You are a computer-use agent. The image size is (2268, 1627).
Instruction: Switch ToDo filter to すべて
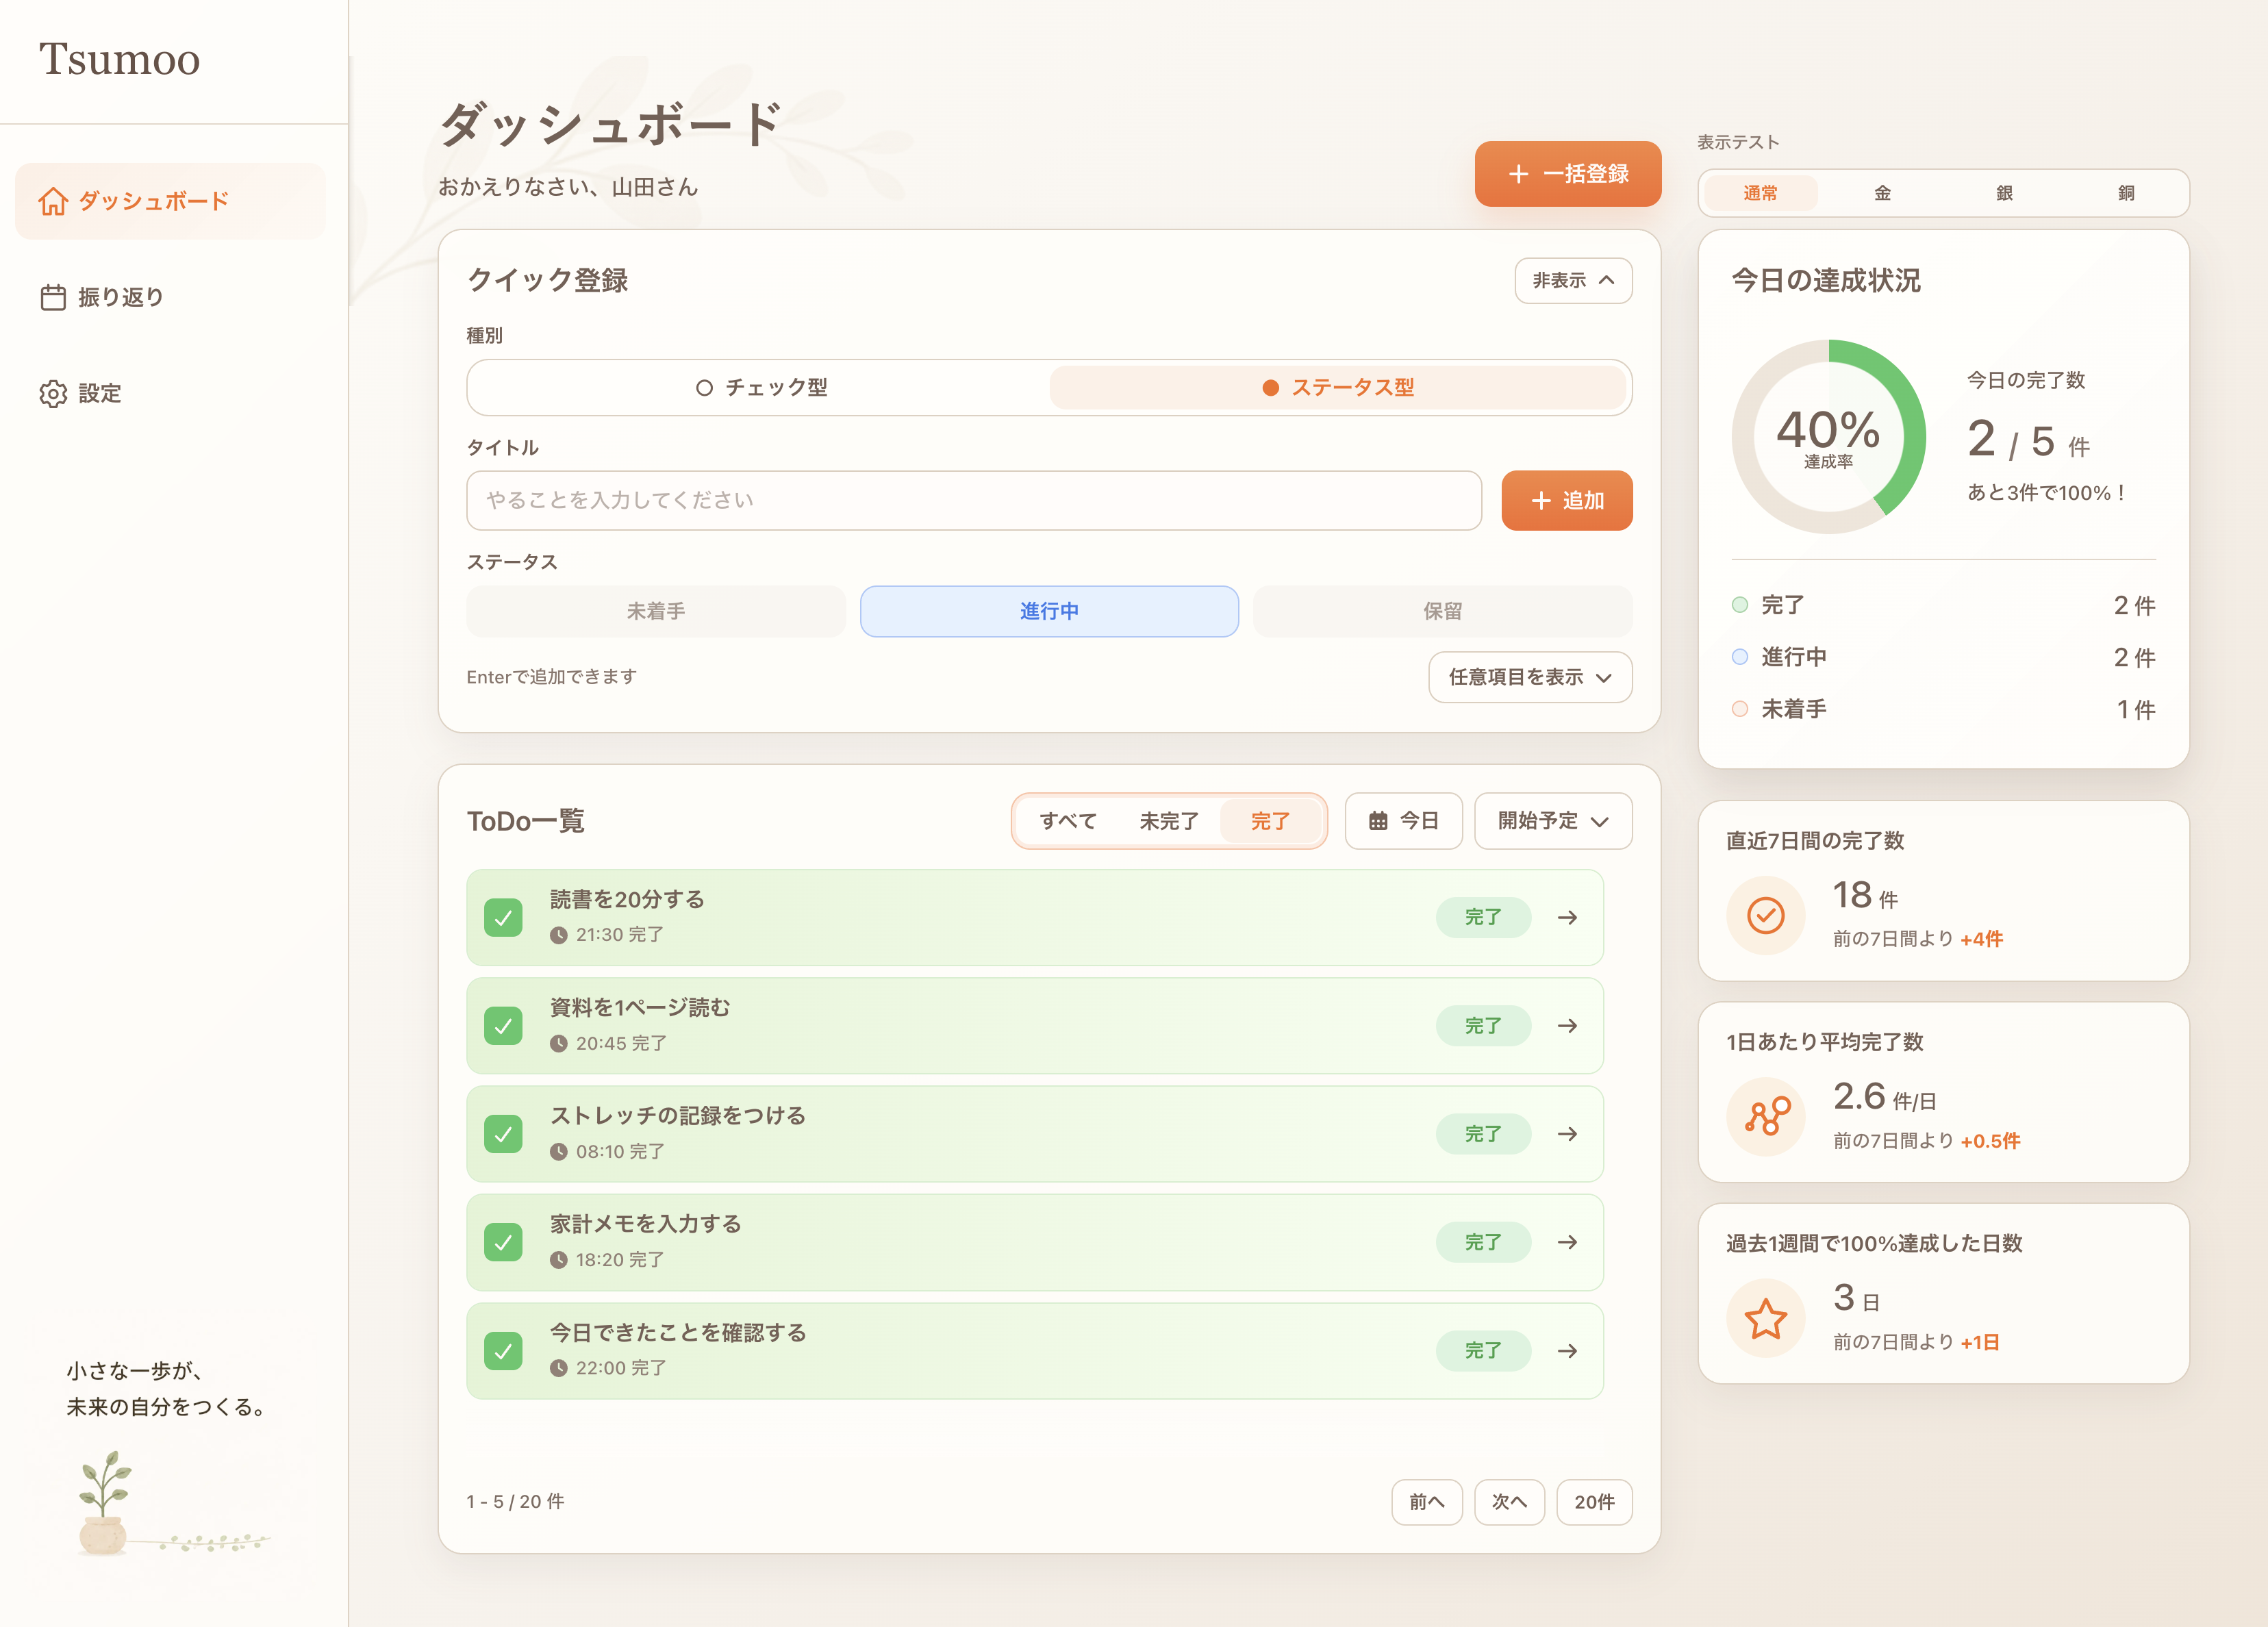coord(1068,821)
